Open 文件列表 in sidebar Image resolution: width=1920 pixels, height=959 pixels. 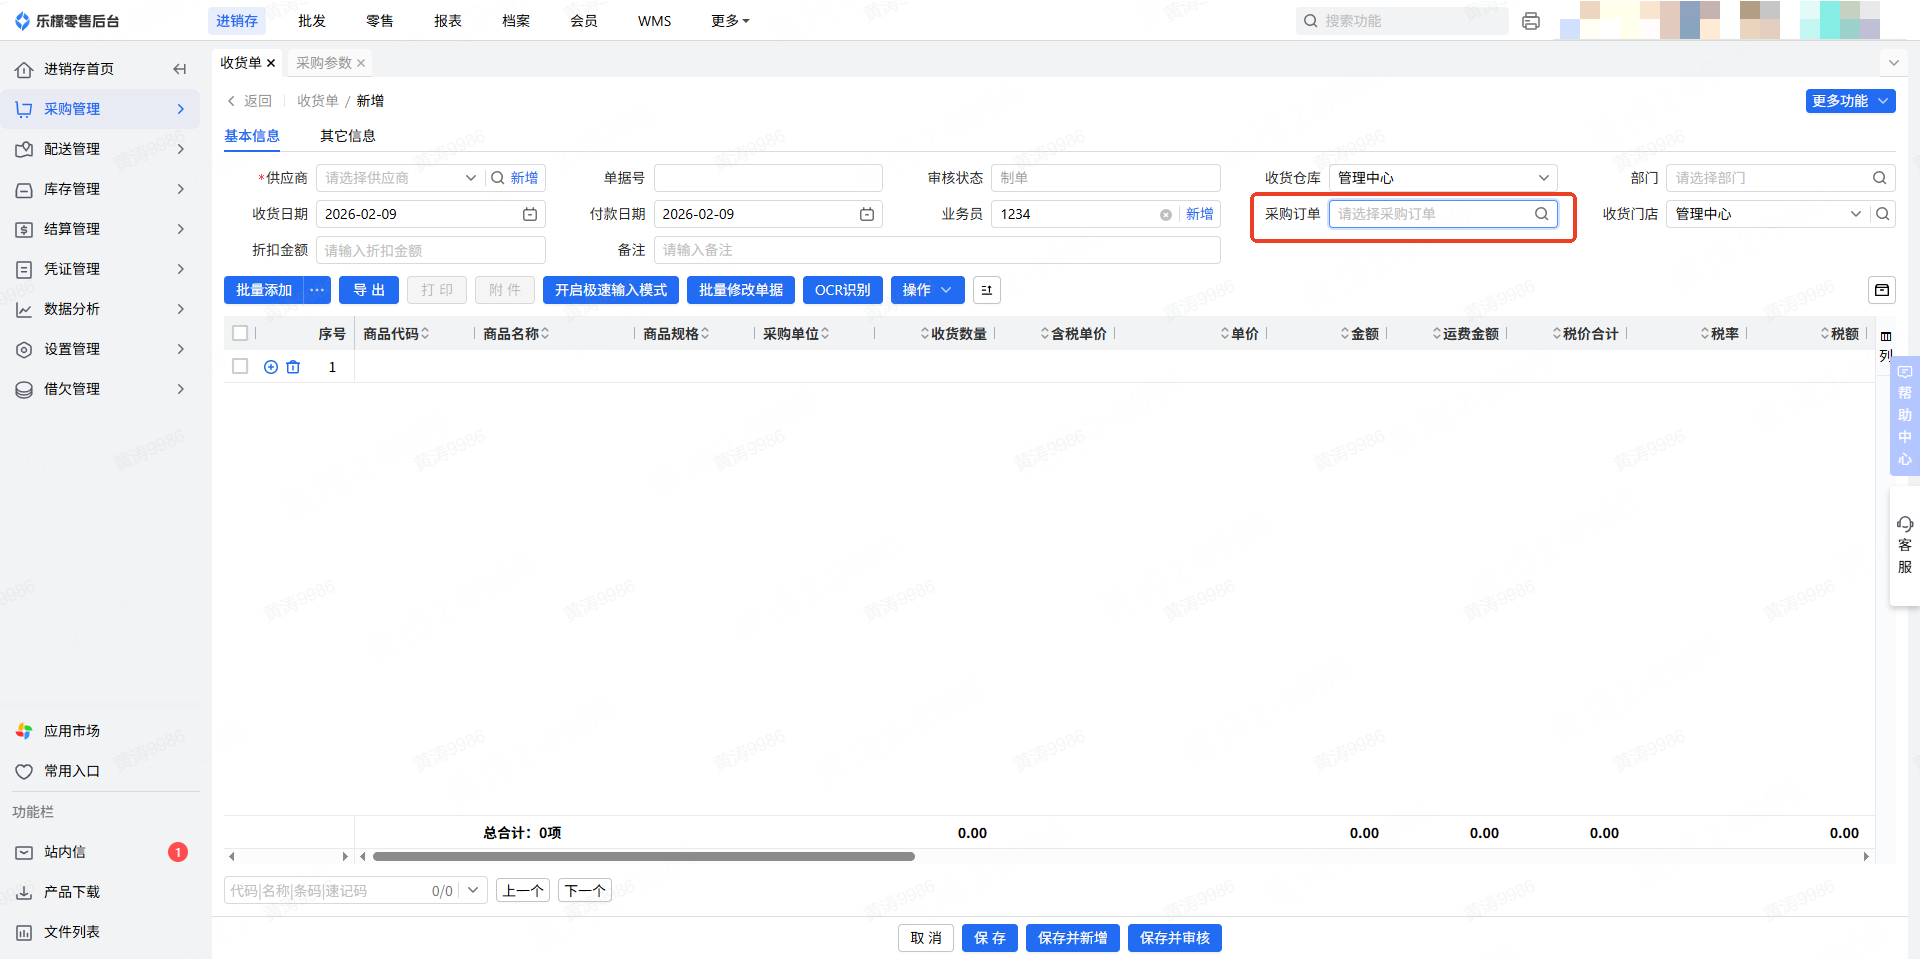[x=72, y=932]
